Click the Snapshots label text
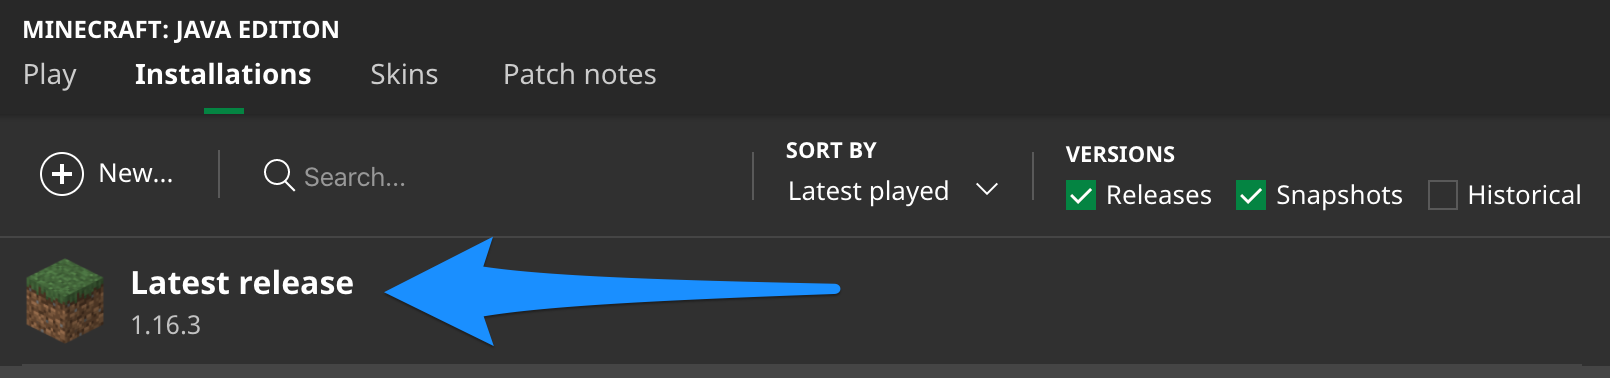Screen dimensions: 1610x378 [x=1339, y=195]
